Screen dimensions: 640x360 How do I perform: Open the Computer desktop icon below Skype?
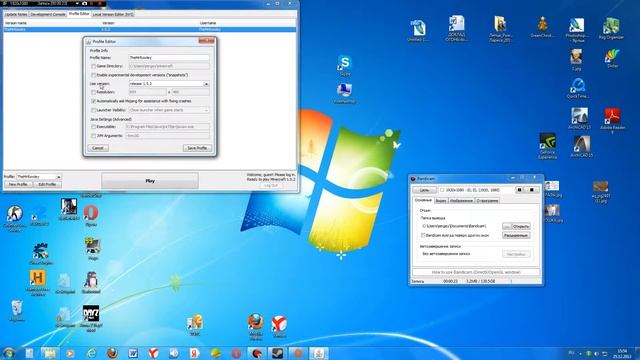click(345, 93)
